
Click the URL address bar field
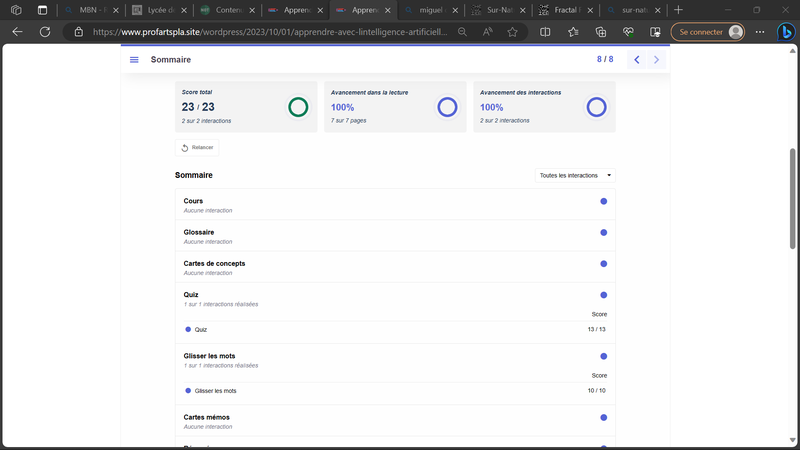(270, 32)
